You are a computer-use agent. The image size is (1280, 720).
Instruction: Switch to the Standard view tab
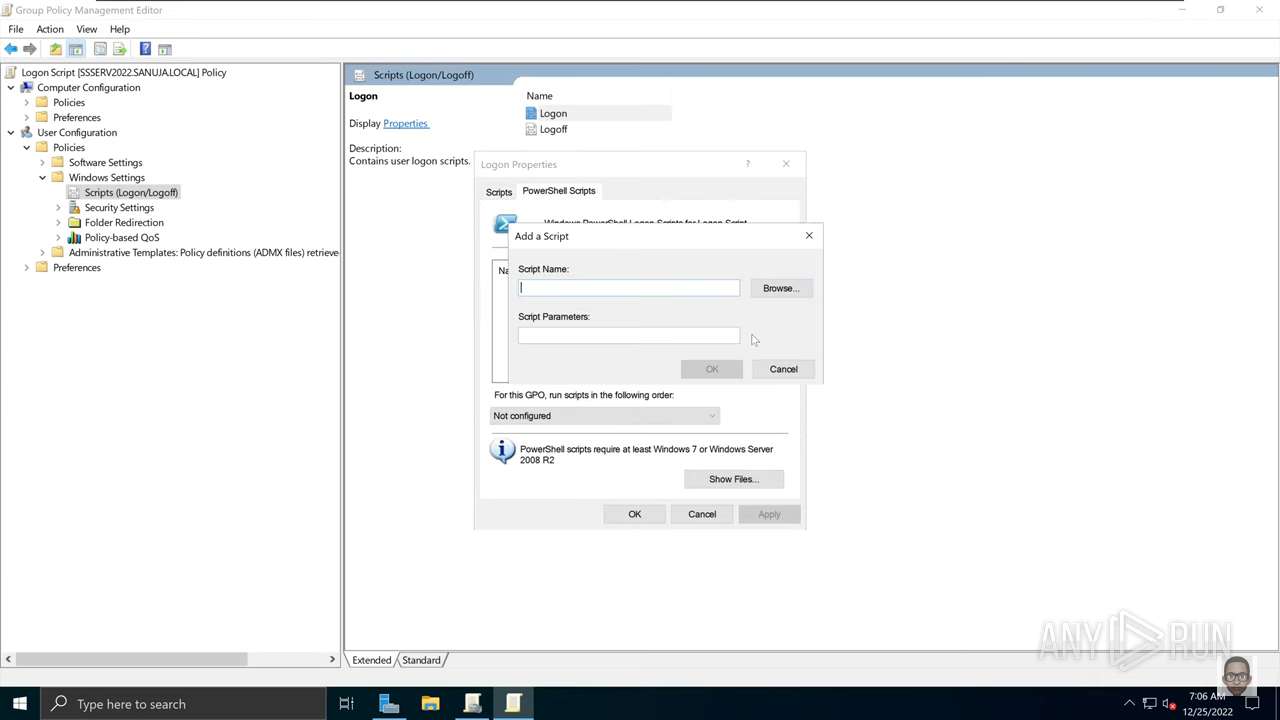421,660
